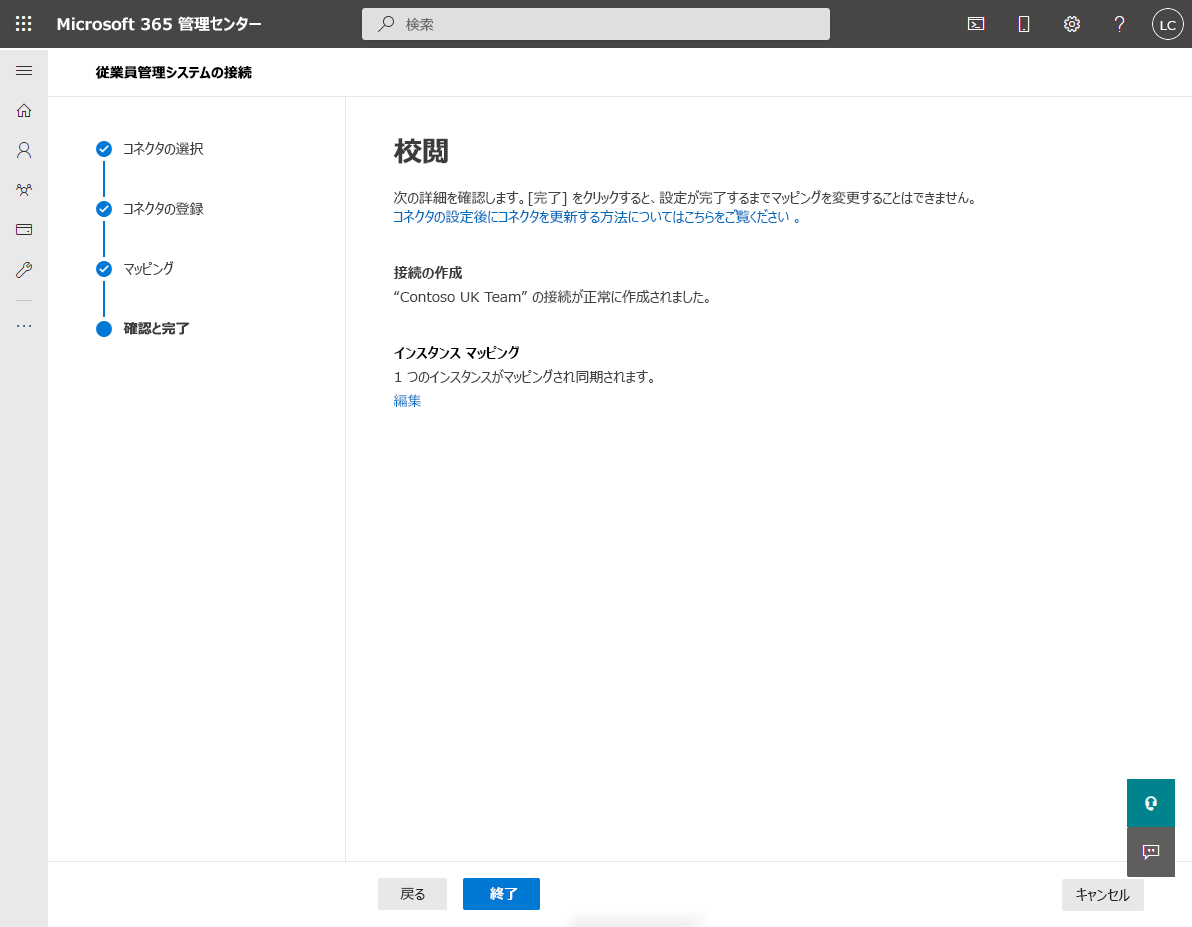
Task: Open the app launcher waffle icon
Action: click(24, 24)
